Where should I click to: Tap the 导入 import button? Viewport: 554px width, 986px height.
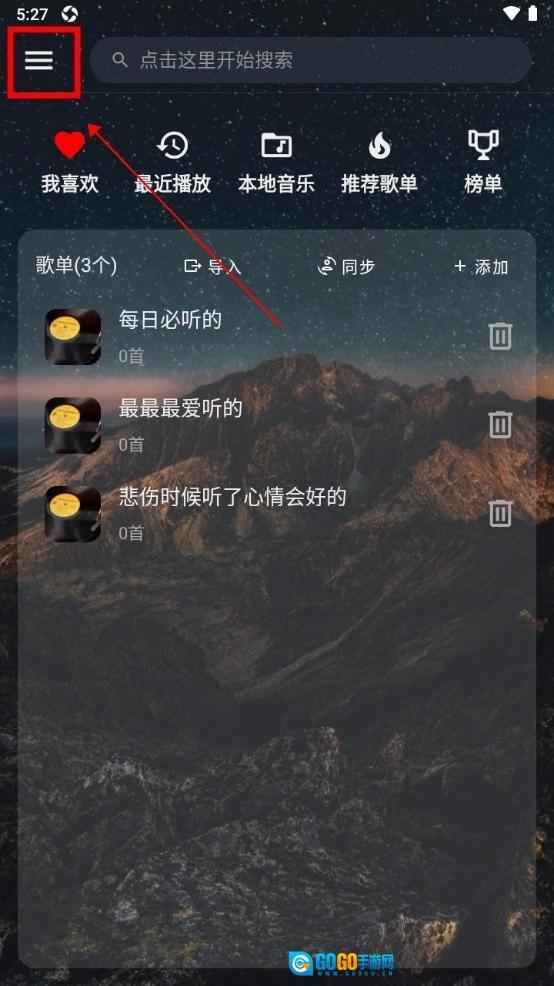pos(213,267)
